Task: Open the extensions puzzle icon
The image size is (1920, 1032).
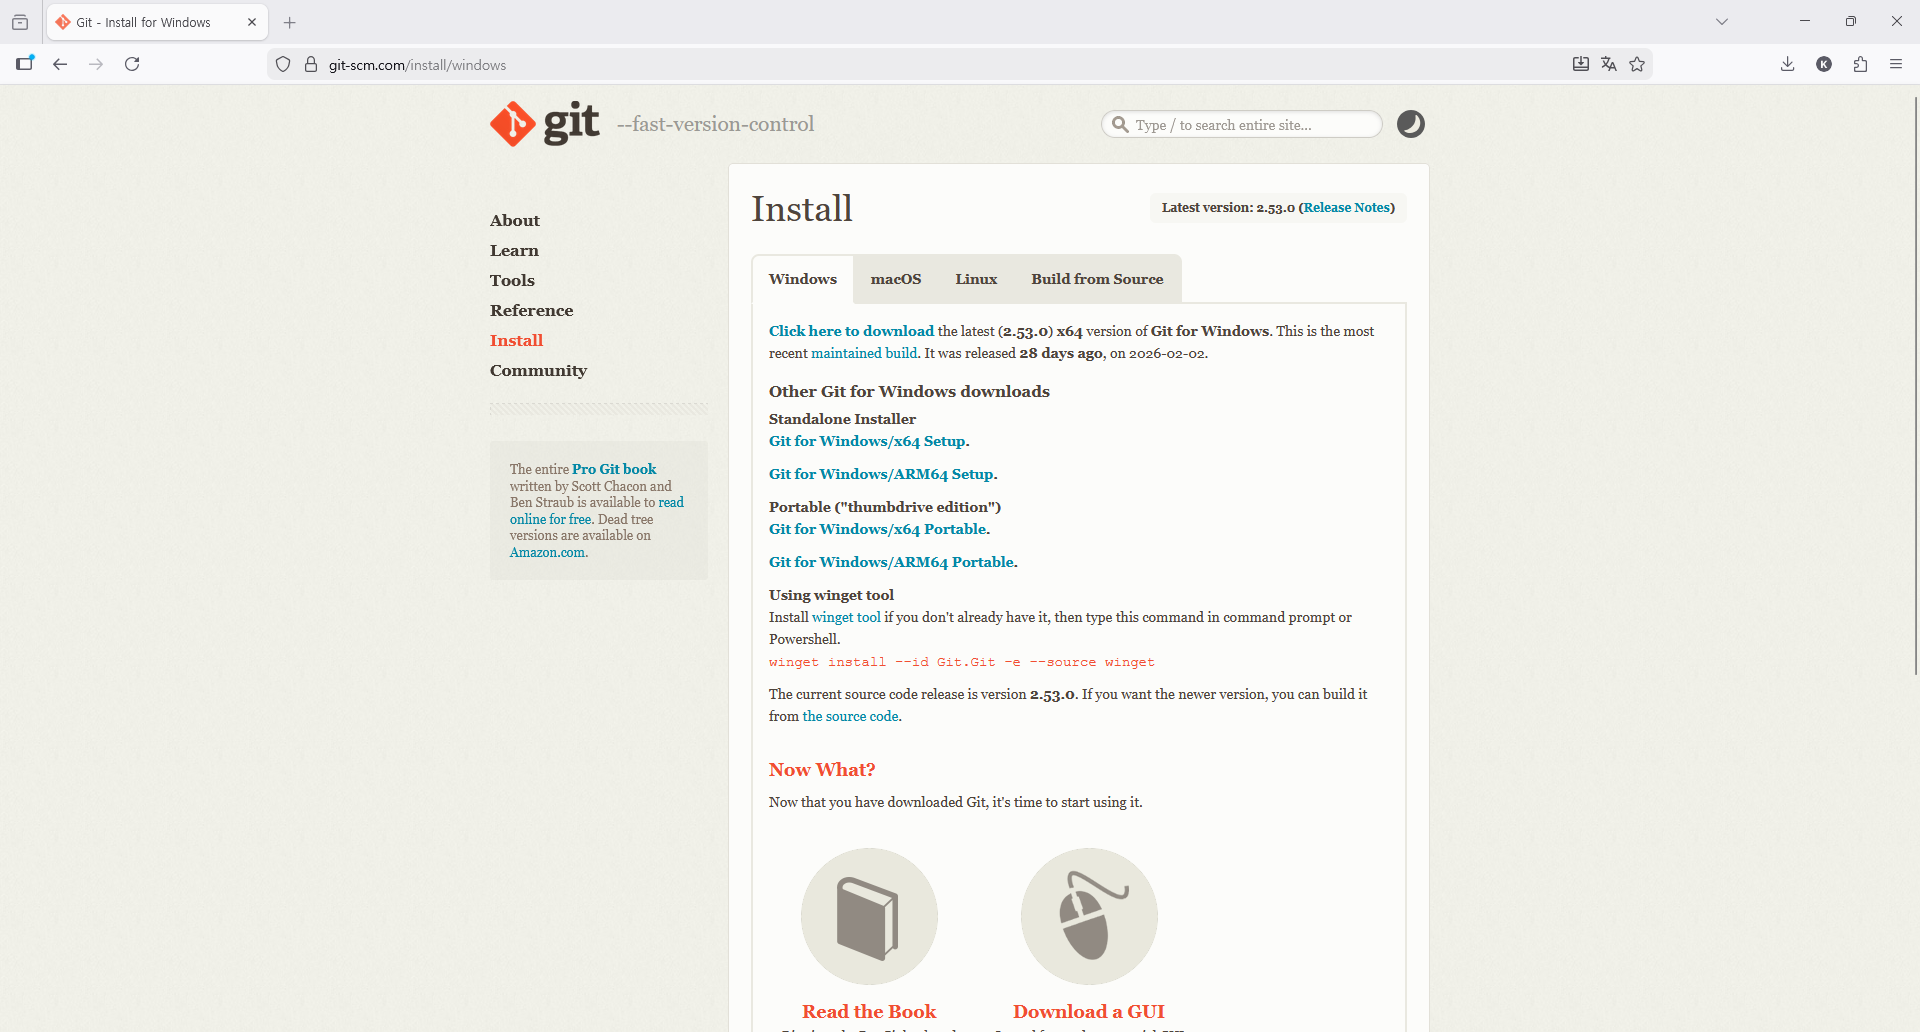Action: pyautogui.click(x=1860, y=64)
